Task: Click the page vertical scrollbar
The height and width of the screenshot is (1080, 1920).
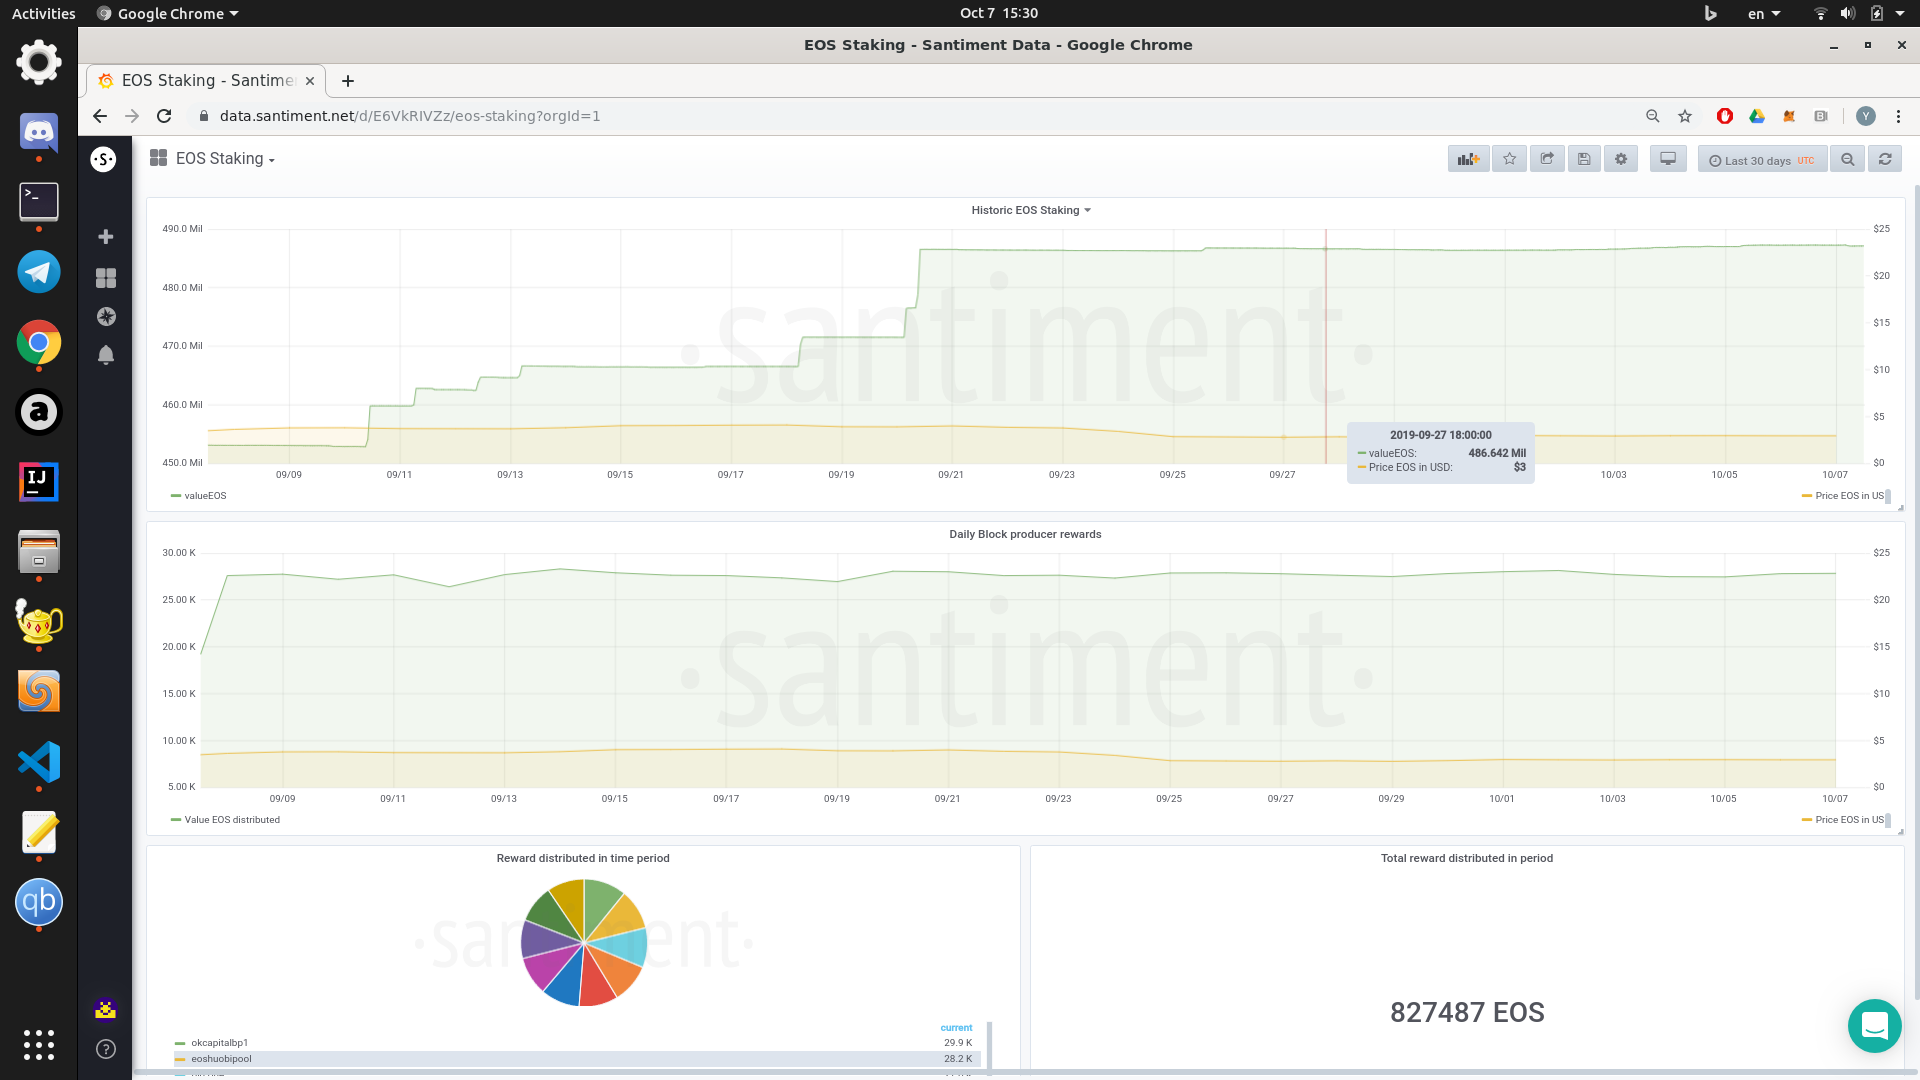Action: click(1916, 590)
